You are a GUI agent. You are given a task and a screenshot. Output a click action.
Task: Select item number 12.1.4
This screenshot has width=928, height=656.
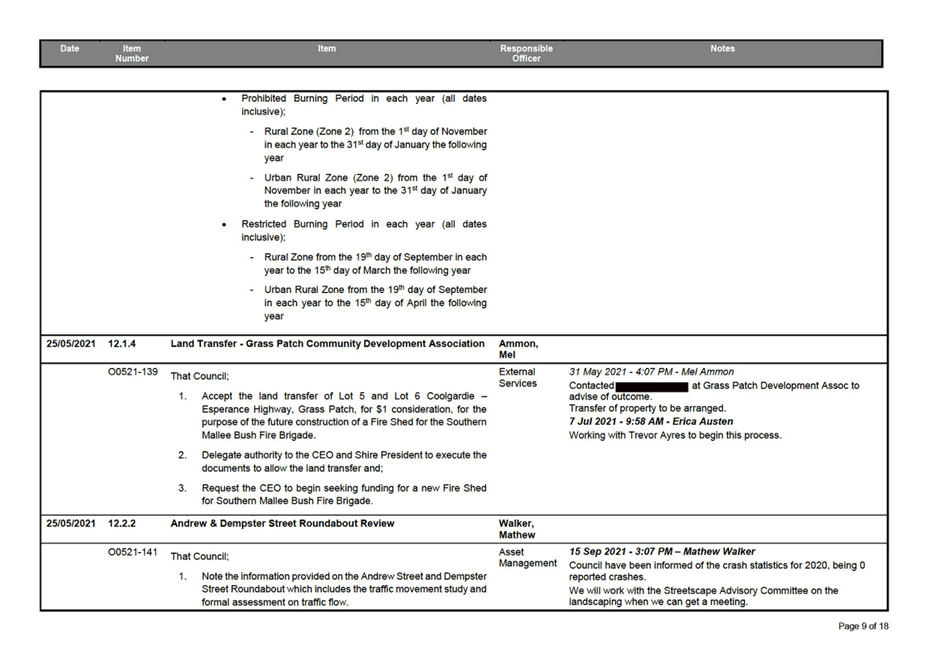122,344
